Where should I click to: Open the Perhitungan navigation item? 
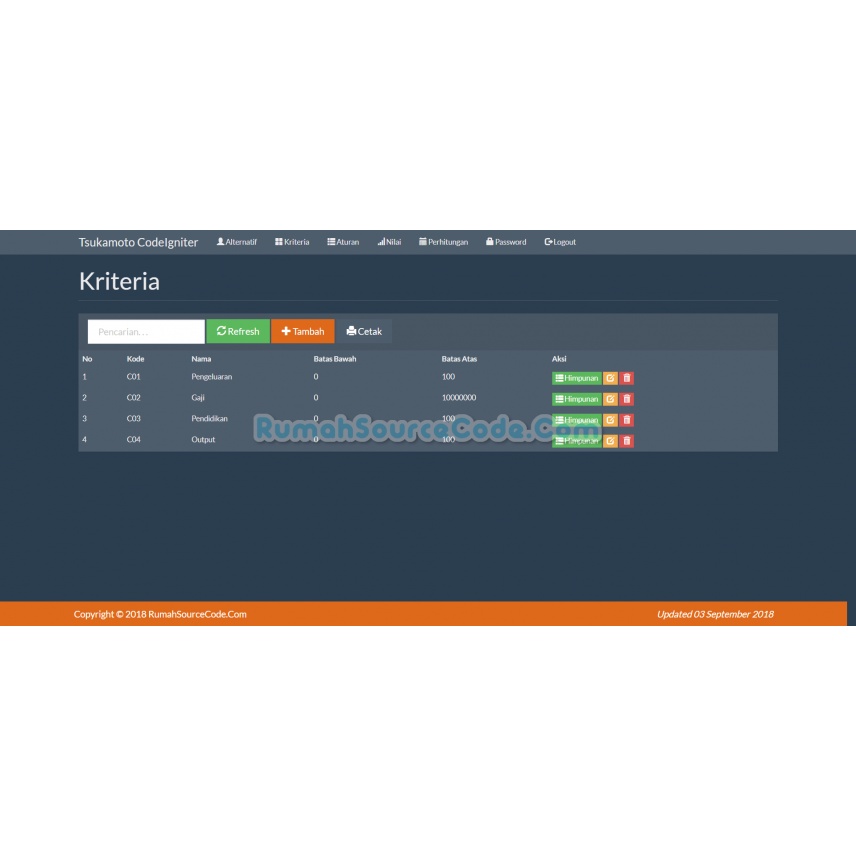coord(443,242)
